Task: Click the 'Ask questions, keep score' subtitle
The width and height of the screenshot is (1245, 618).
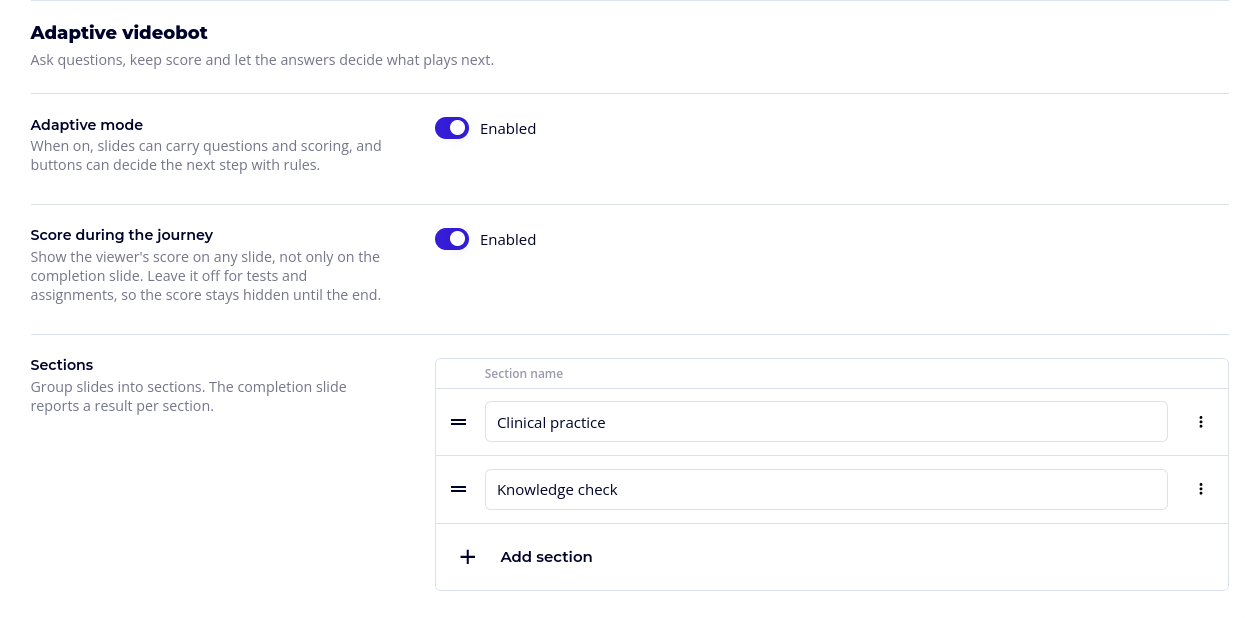Action: [x=262, y=60]
